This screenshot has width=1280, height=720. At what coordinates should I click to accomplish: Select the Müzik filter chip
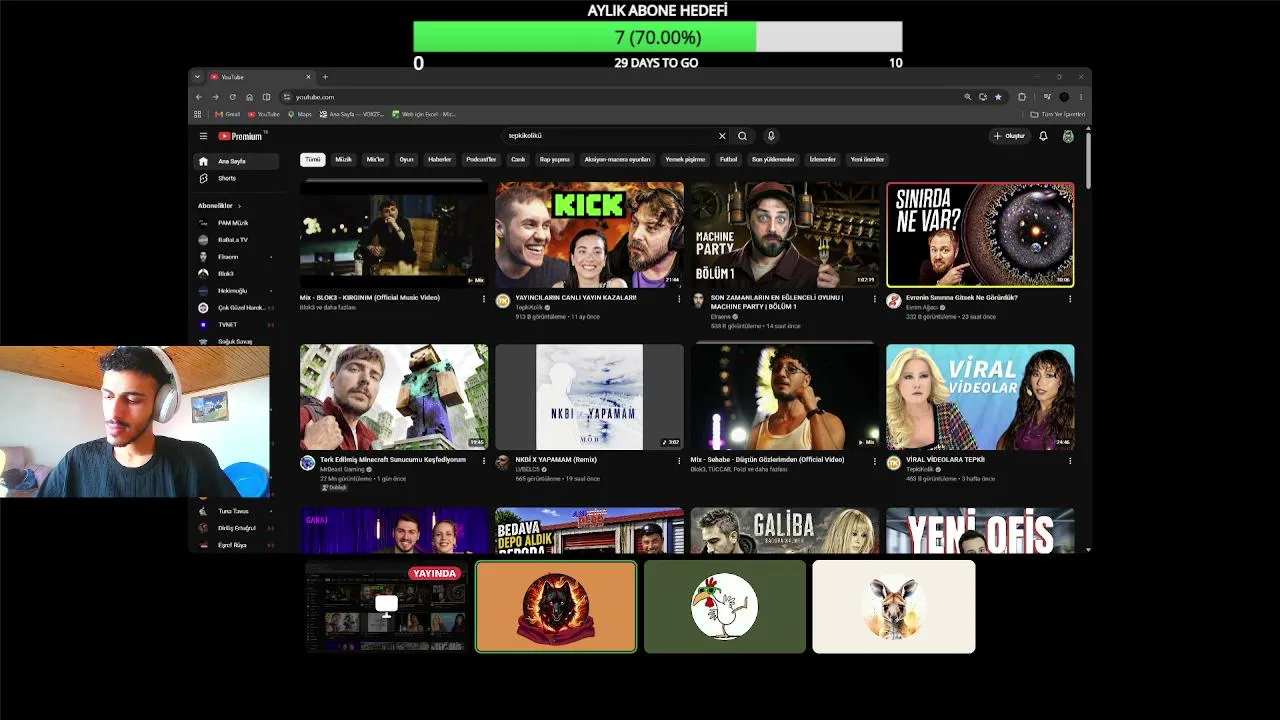[x=343, y=159]
